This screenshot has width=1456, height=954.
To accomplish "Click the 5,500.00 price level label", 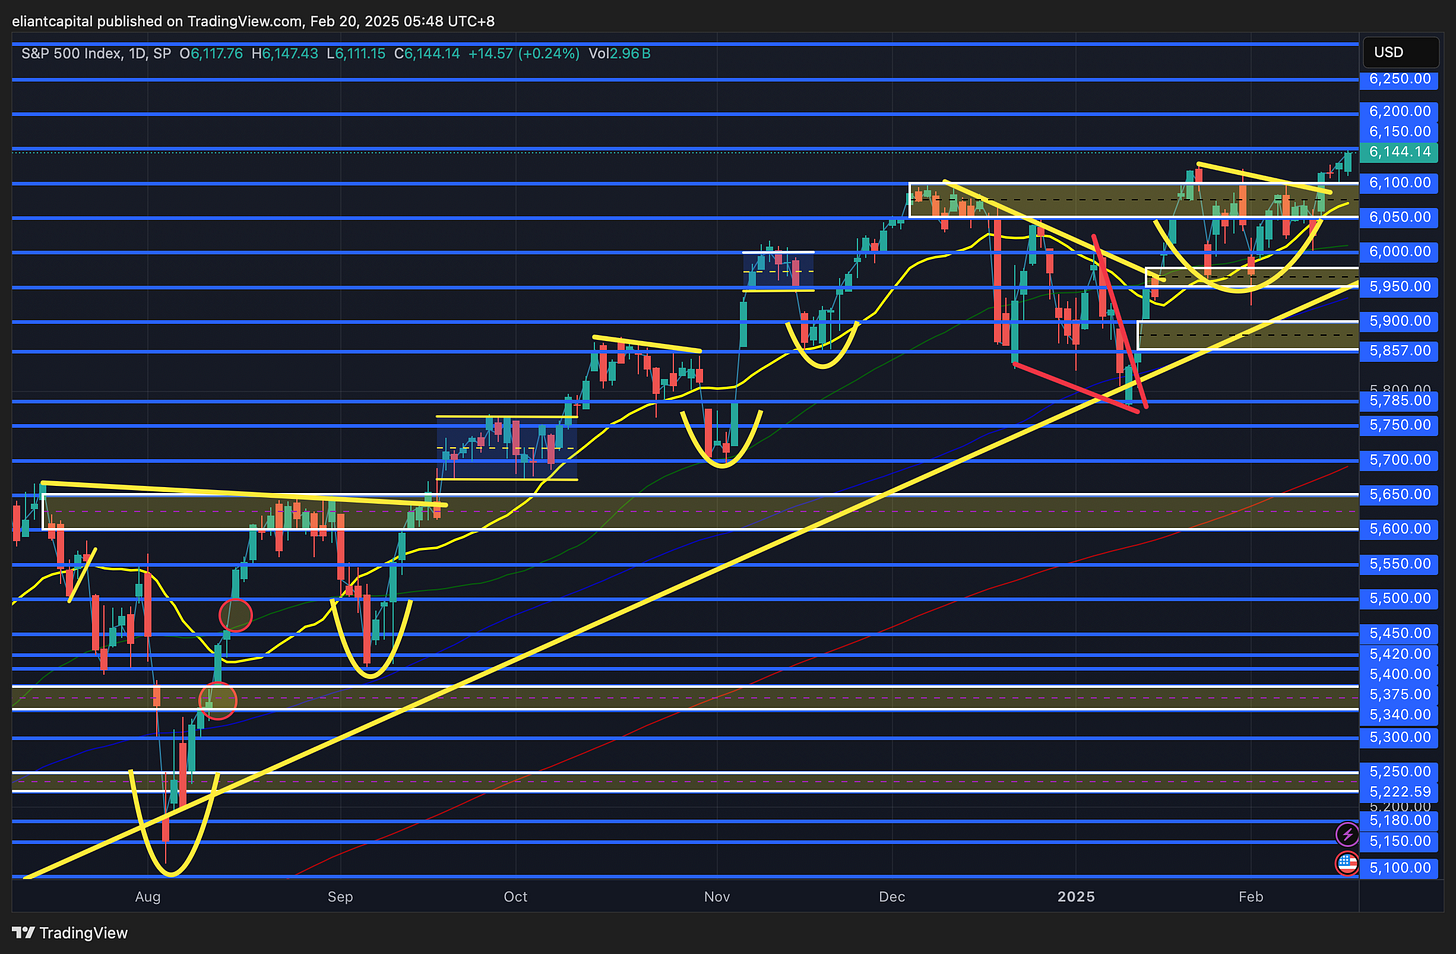I will [1400, 599].
